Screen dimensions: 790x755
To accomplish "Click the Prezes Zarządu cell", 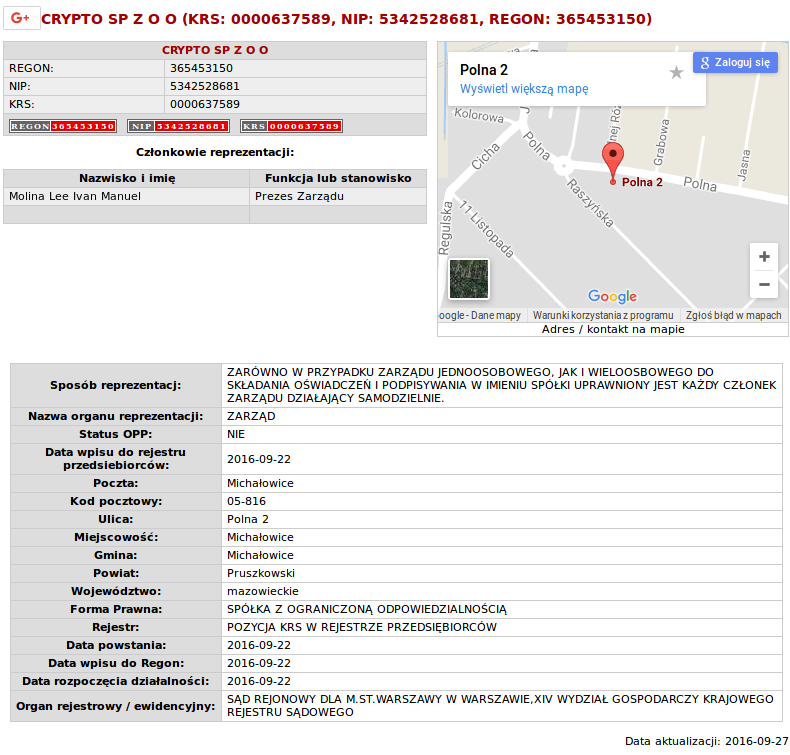I will tap(338, 196).
